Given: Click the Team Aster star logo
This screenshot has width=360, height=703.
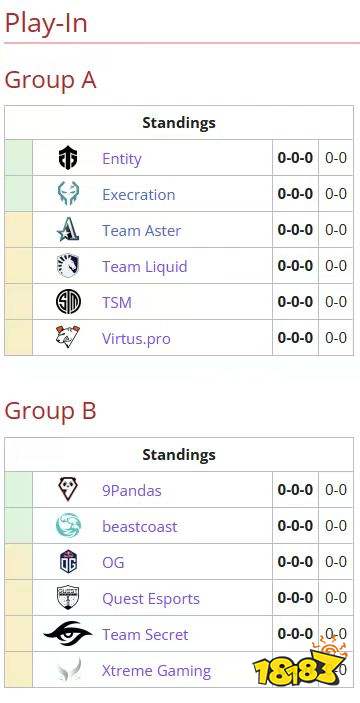Looking at the screenshot, I should pos(68,230).
